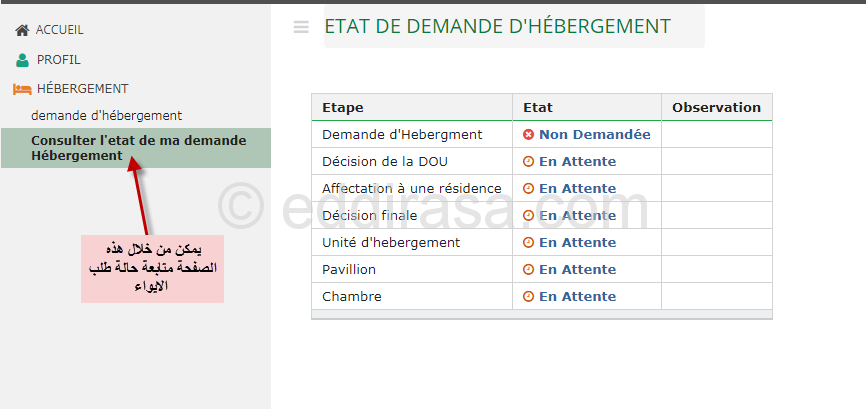Click the Etat column header
The height and width of the screenshot is (409, 866).
[x=538, y=107]
